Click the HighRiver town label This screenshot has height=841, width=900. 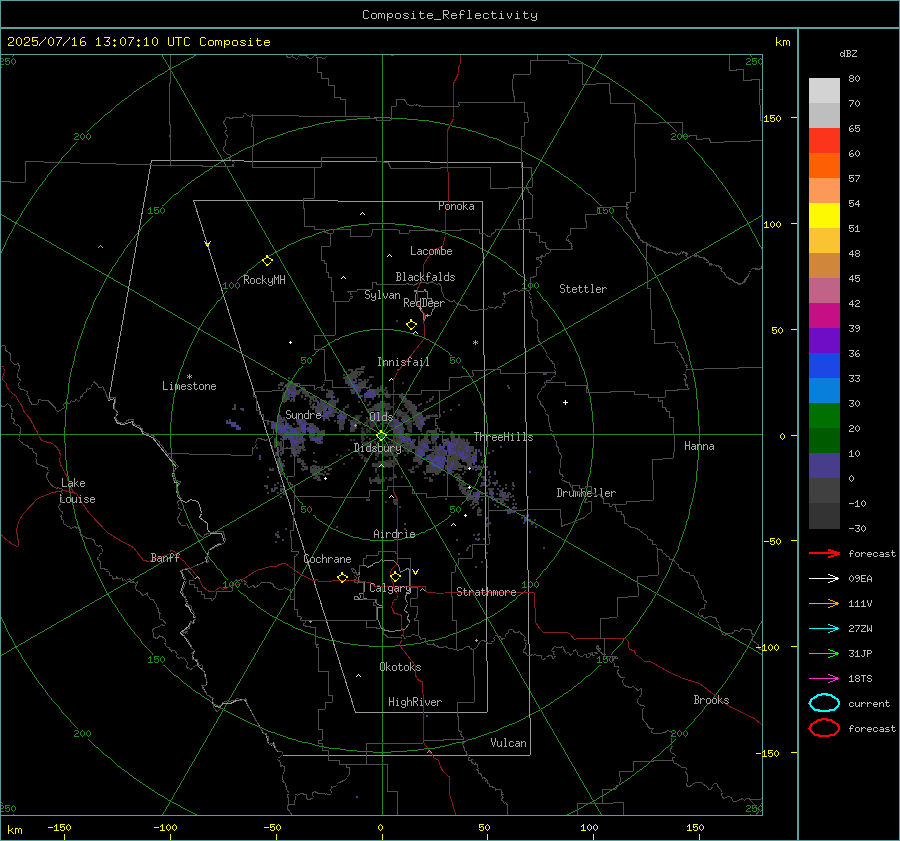(x=415, y=702)
